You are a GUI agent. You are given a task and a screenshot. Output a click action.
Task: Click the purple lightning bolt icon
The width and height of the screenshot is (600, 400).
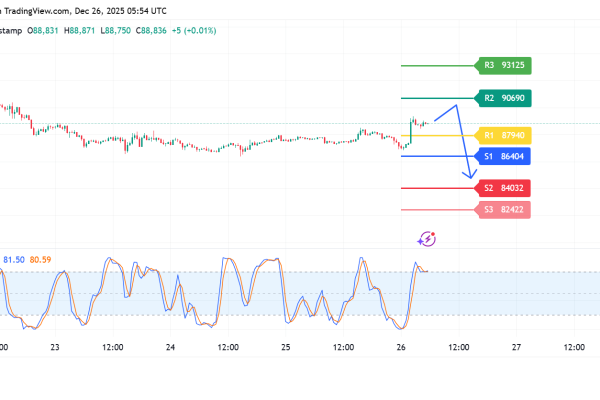(427, 238)
